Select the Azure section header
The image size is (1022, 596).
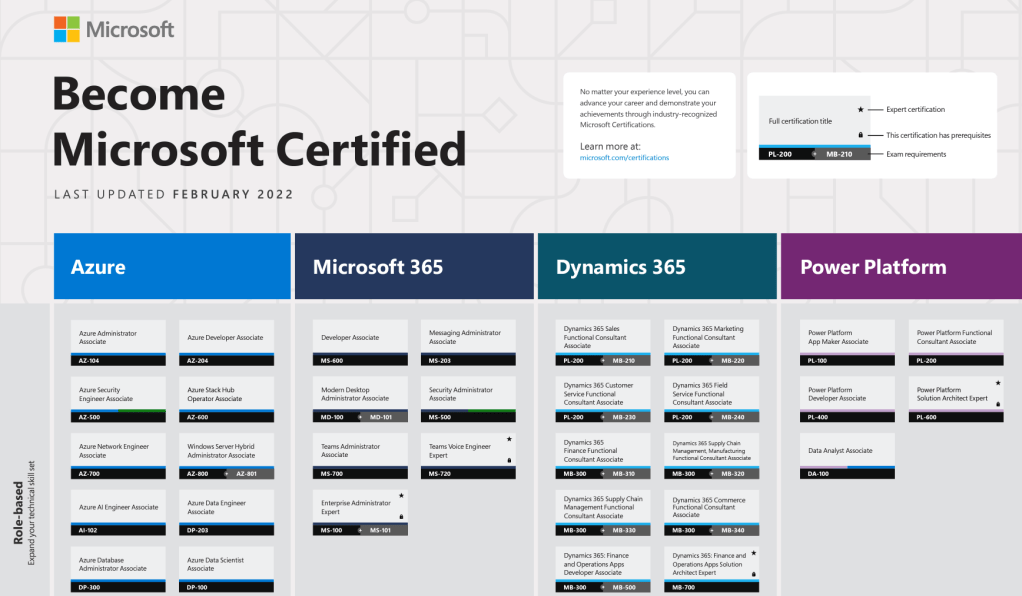(x=172, y=266)
